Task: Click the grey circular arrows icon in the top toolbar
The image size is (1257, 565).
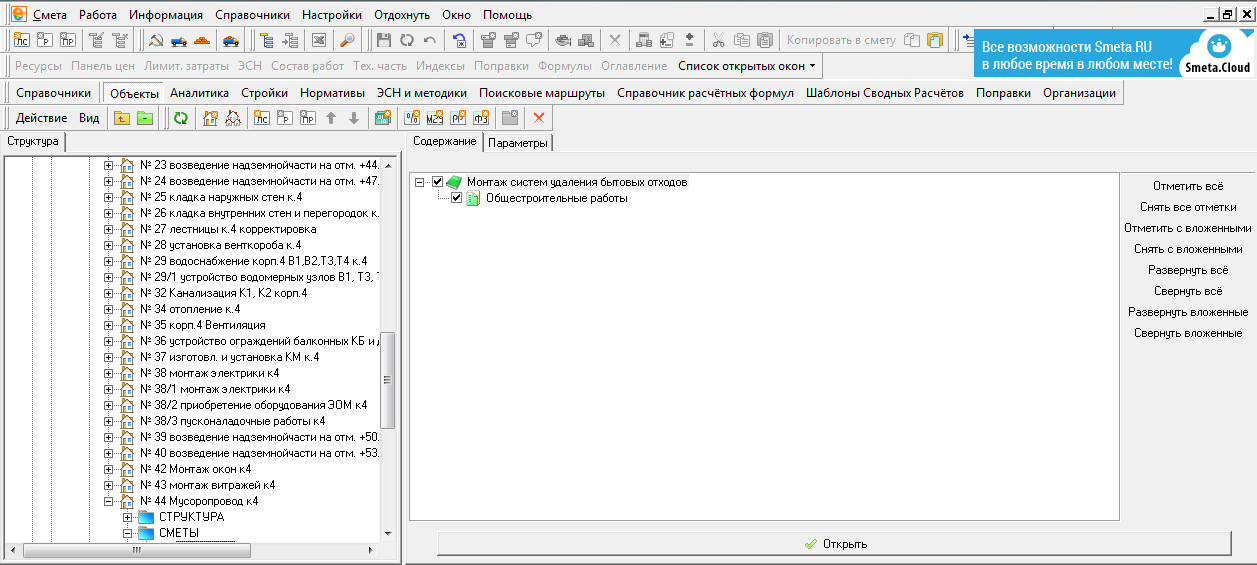Action: point(406,40)
